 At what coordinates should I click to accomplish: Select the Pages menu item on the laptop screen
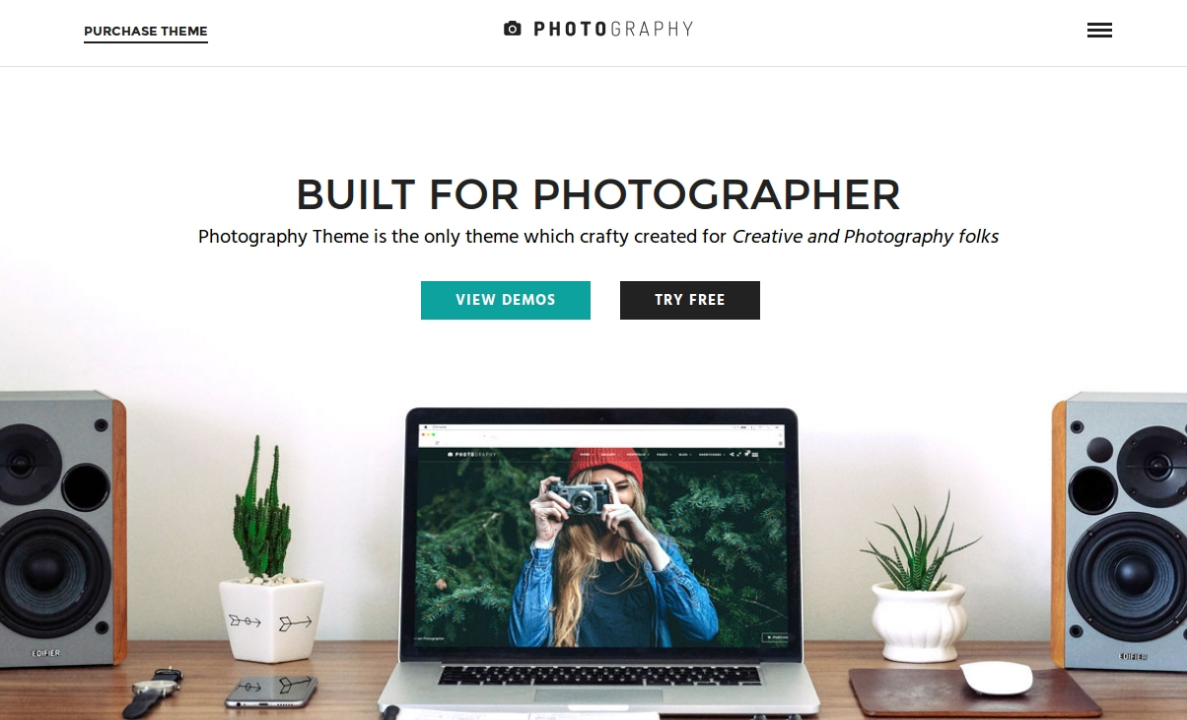664,454
